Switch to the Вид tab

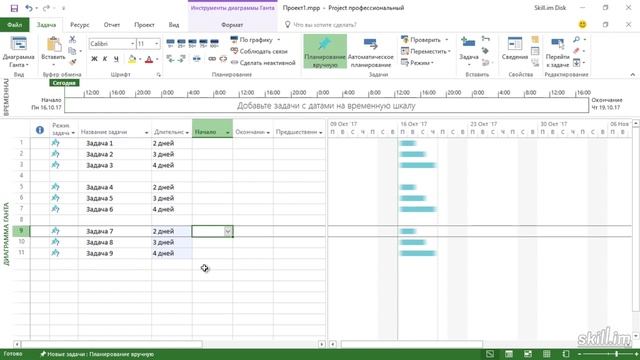[x=174, y=25]
